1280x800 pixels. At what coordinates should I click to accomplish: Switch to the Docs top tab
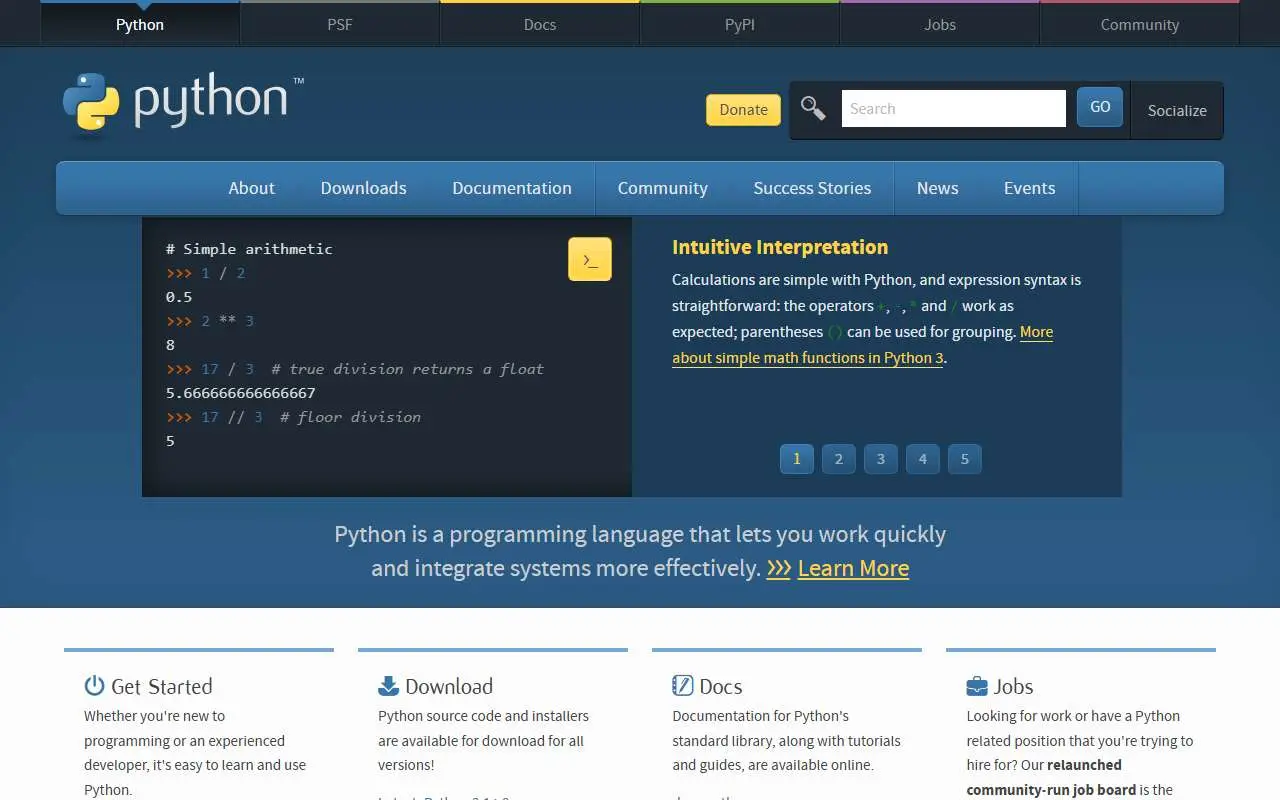tap(540, 24)
